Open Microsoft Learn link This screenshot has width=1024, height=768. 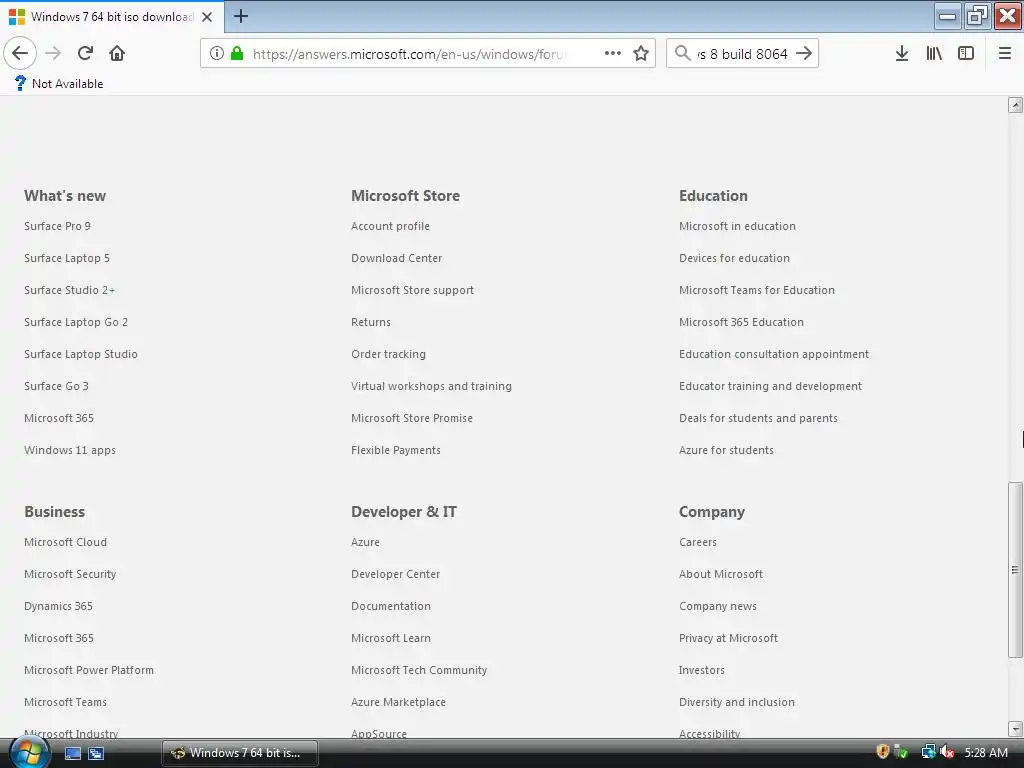pyautogui.click(x=391, y=638)
